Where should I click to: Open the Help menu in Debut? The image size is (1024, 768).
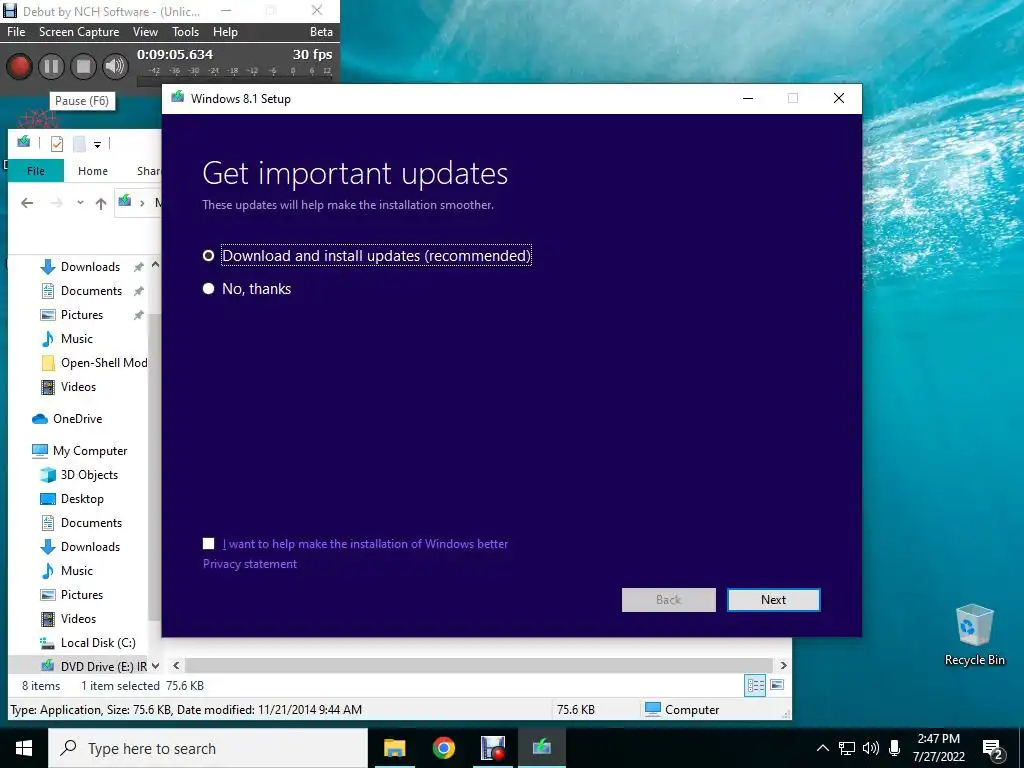[x=225, y=32]
